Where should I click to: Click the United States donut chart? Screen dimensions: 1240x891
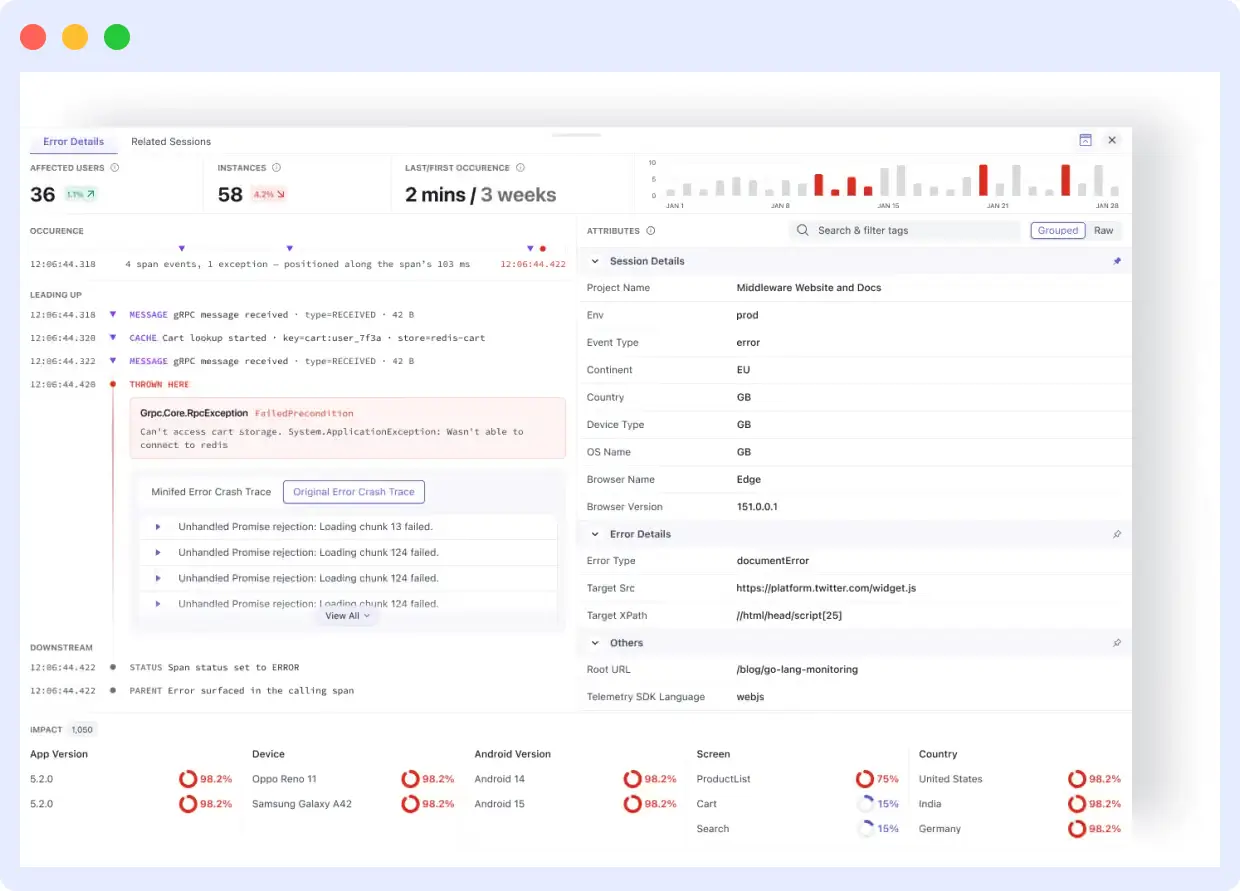tap(1077, 779)
